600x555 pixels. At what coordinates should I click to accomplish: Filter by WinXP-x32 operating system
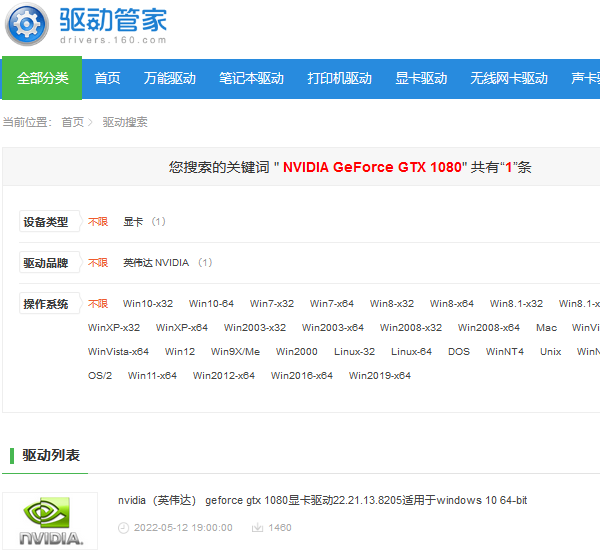114,328
